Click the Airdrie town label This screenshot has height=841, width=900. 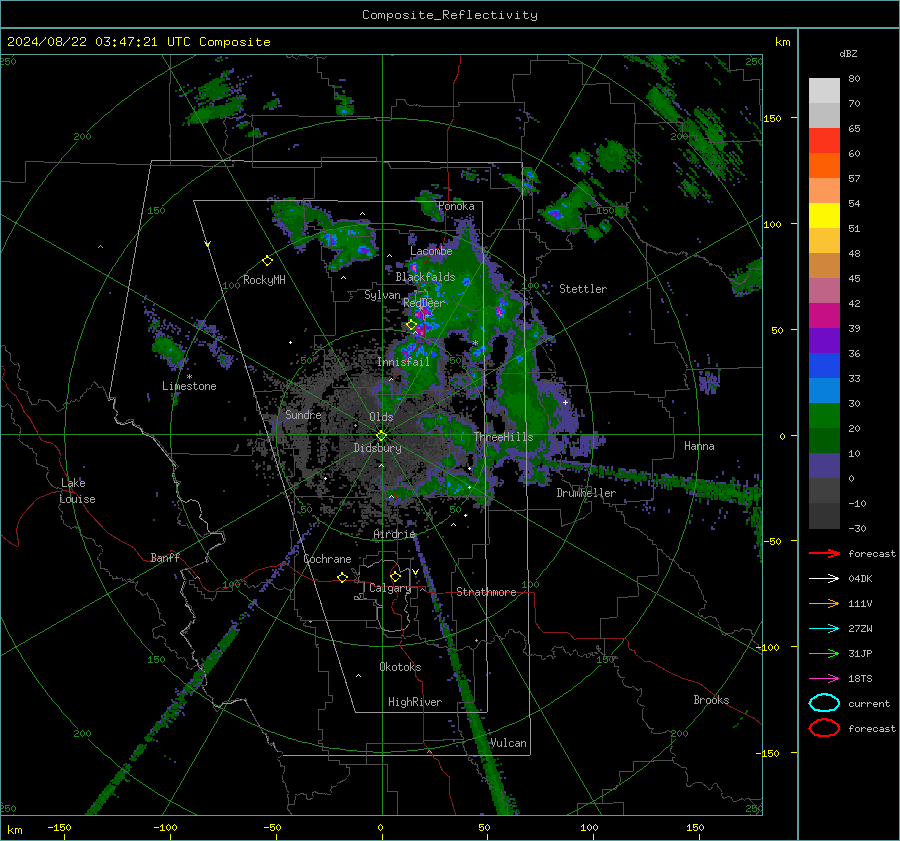394,534
